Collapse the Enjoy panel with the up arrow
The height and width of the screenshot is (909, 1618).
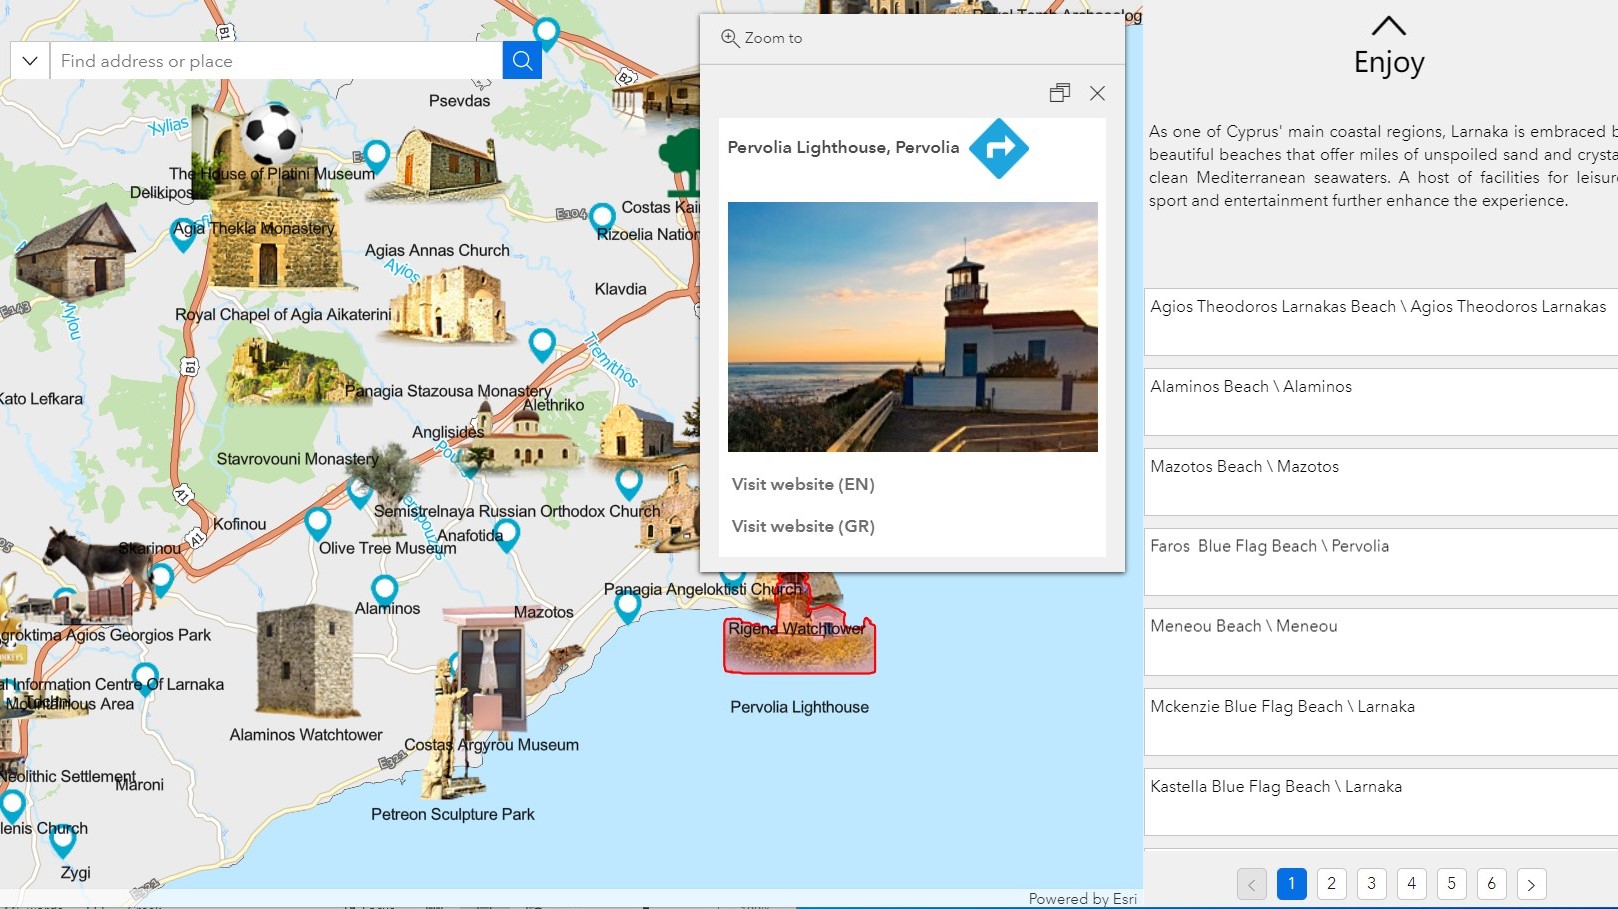click(1388, 22)
